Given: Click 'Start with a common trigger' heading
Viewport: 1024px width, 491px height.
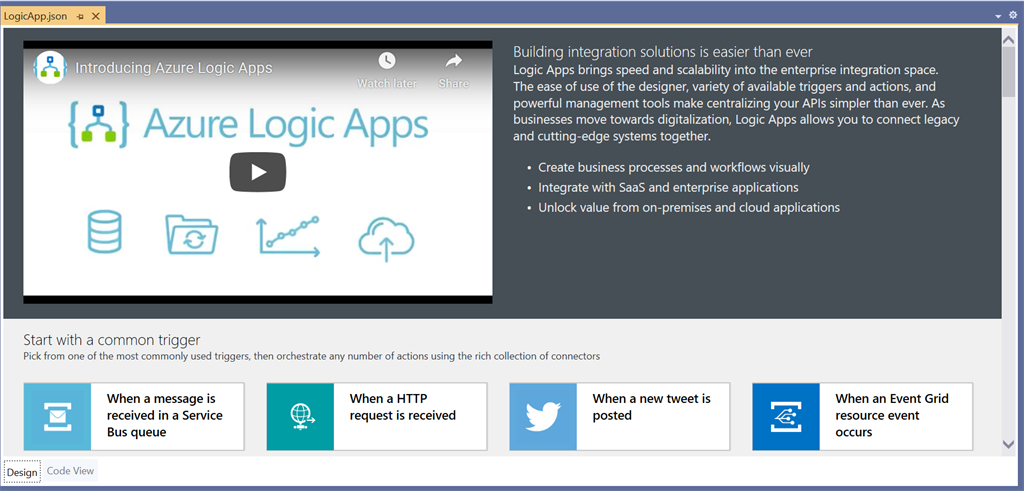Looking at the screenshot, I should (x=112, y=340).
